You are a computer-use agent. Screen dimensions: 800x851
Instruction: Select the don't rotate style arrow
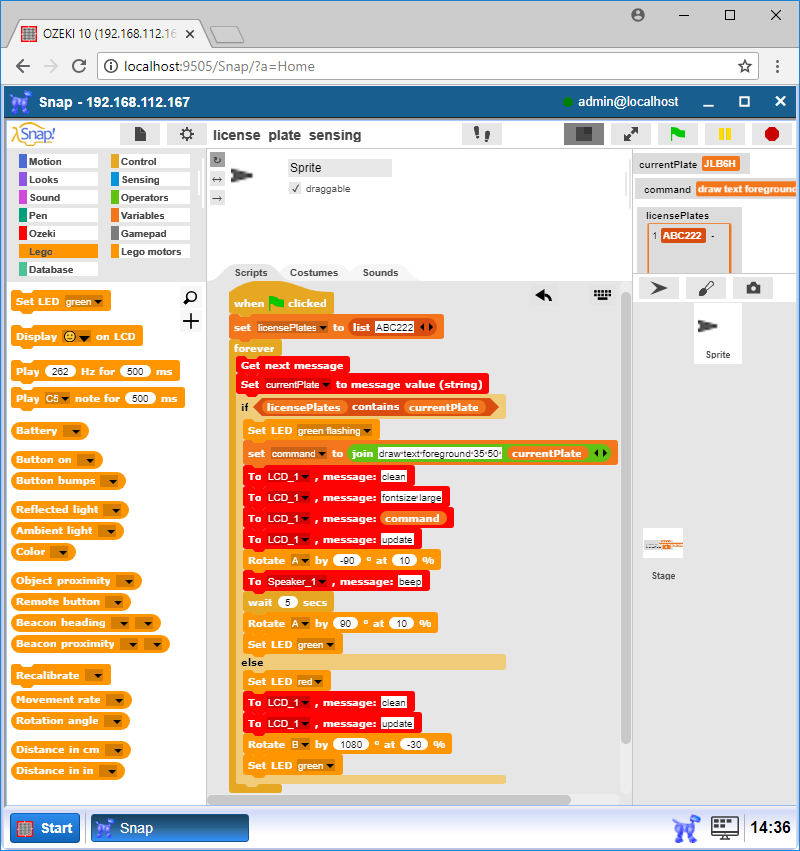(217, 199)
